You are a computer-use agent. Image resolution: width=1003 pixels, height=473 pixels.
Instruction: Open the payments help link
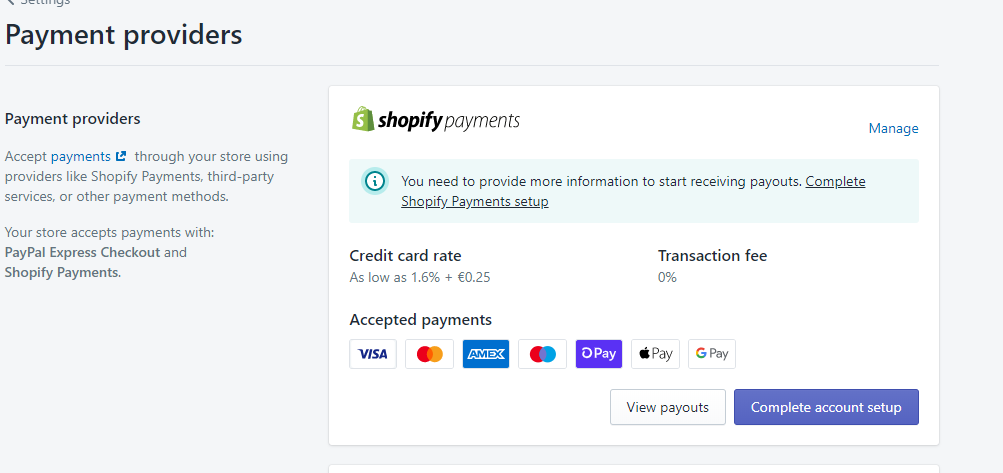point(81,157)
